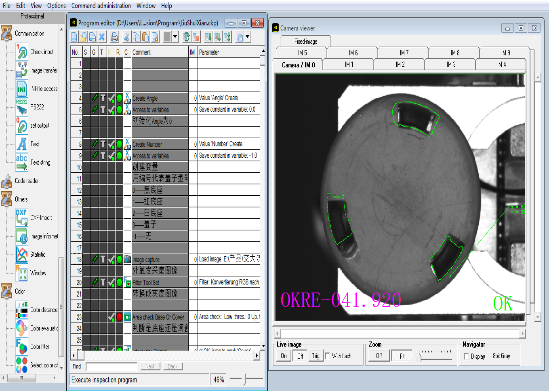Click the Print icon in the Program editor toolbar
Viewport: 549px width, 391px height.
pos(114,36)
